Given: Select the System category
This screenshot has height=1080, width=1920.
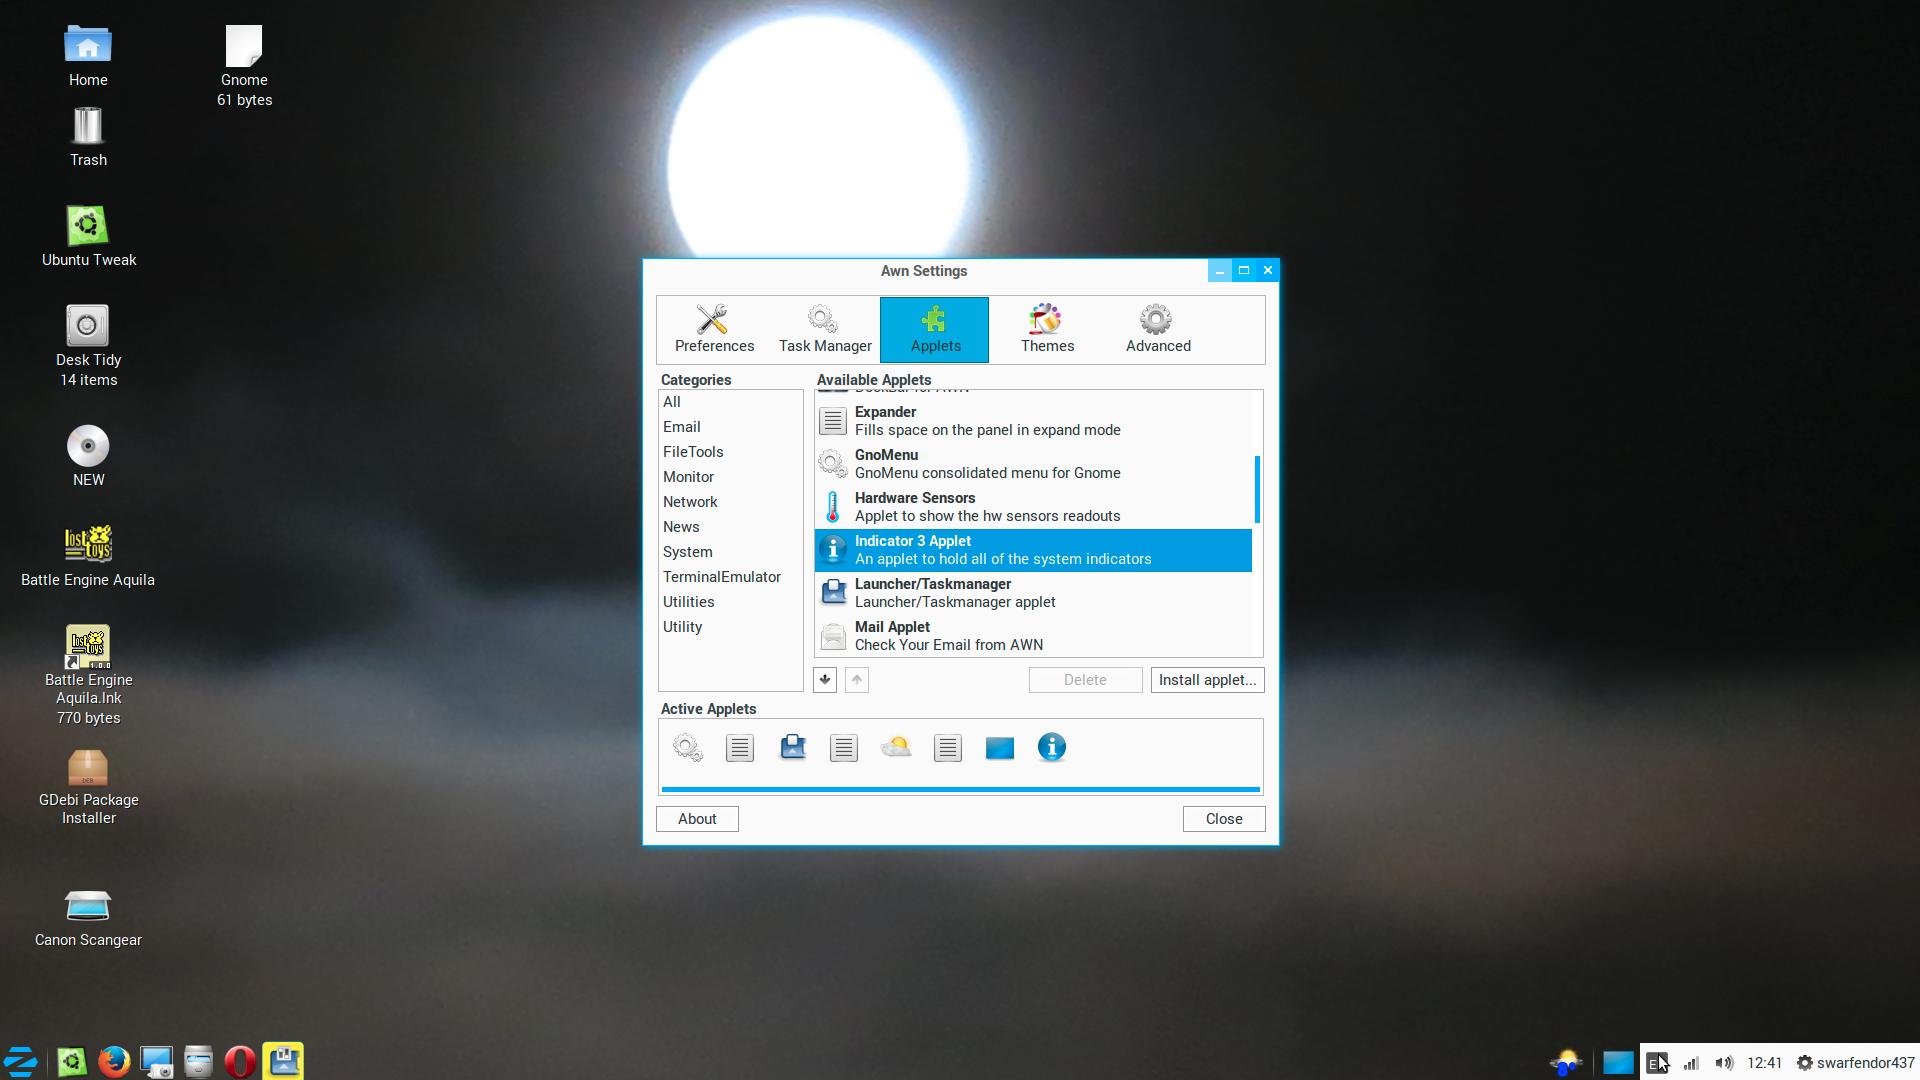Looking at the screenshot, I should click(730, 552).
